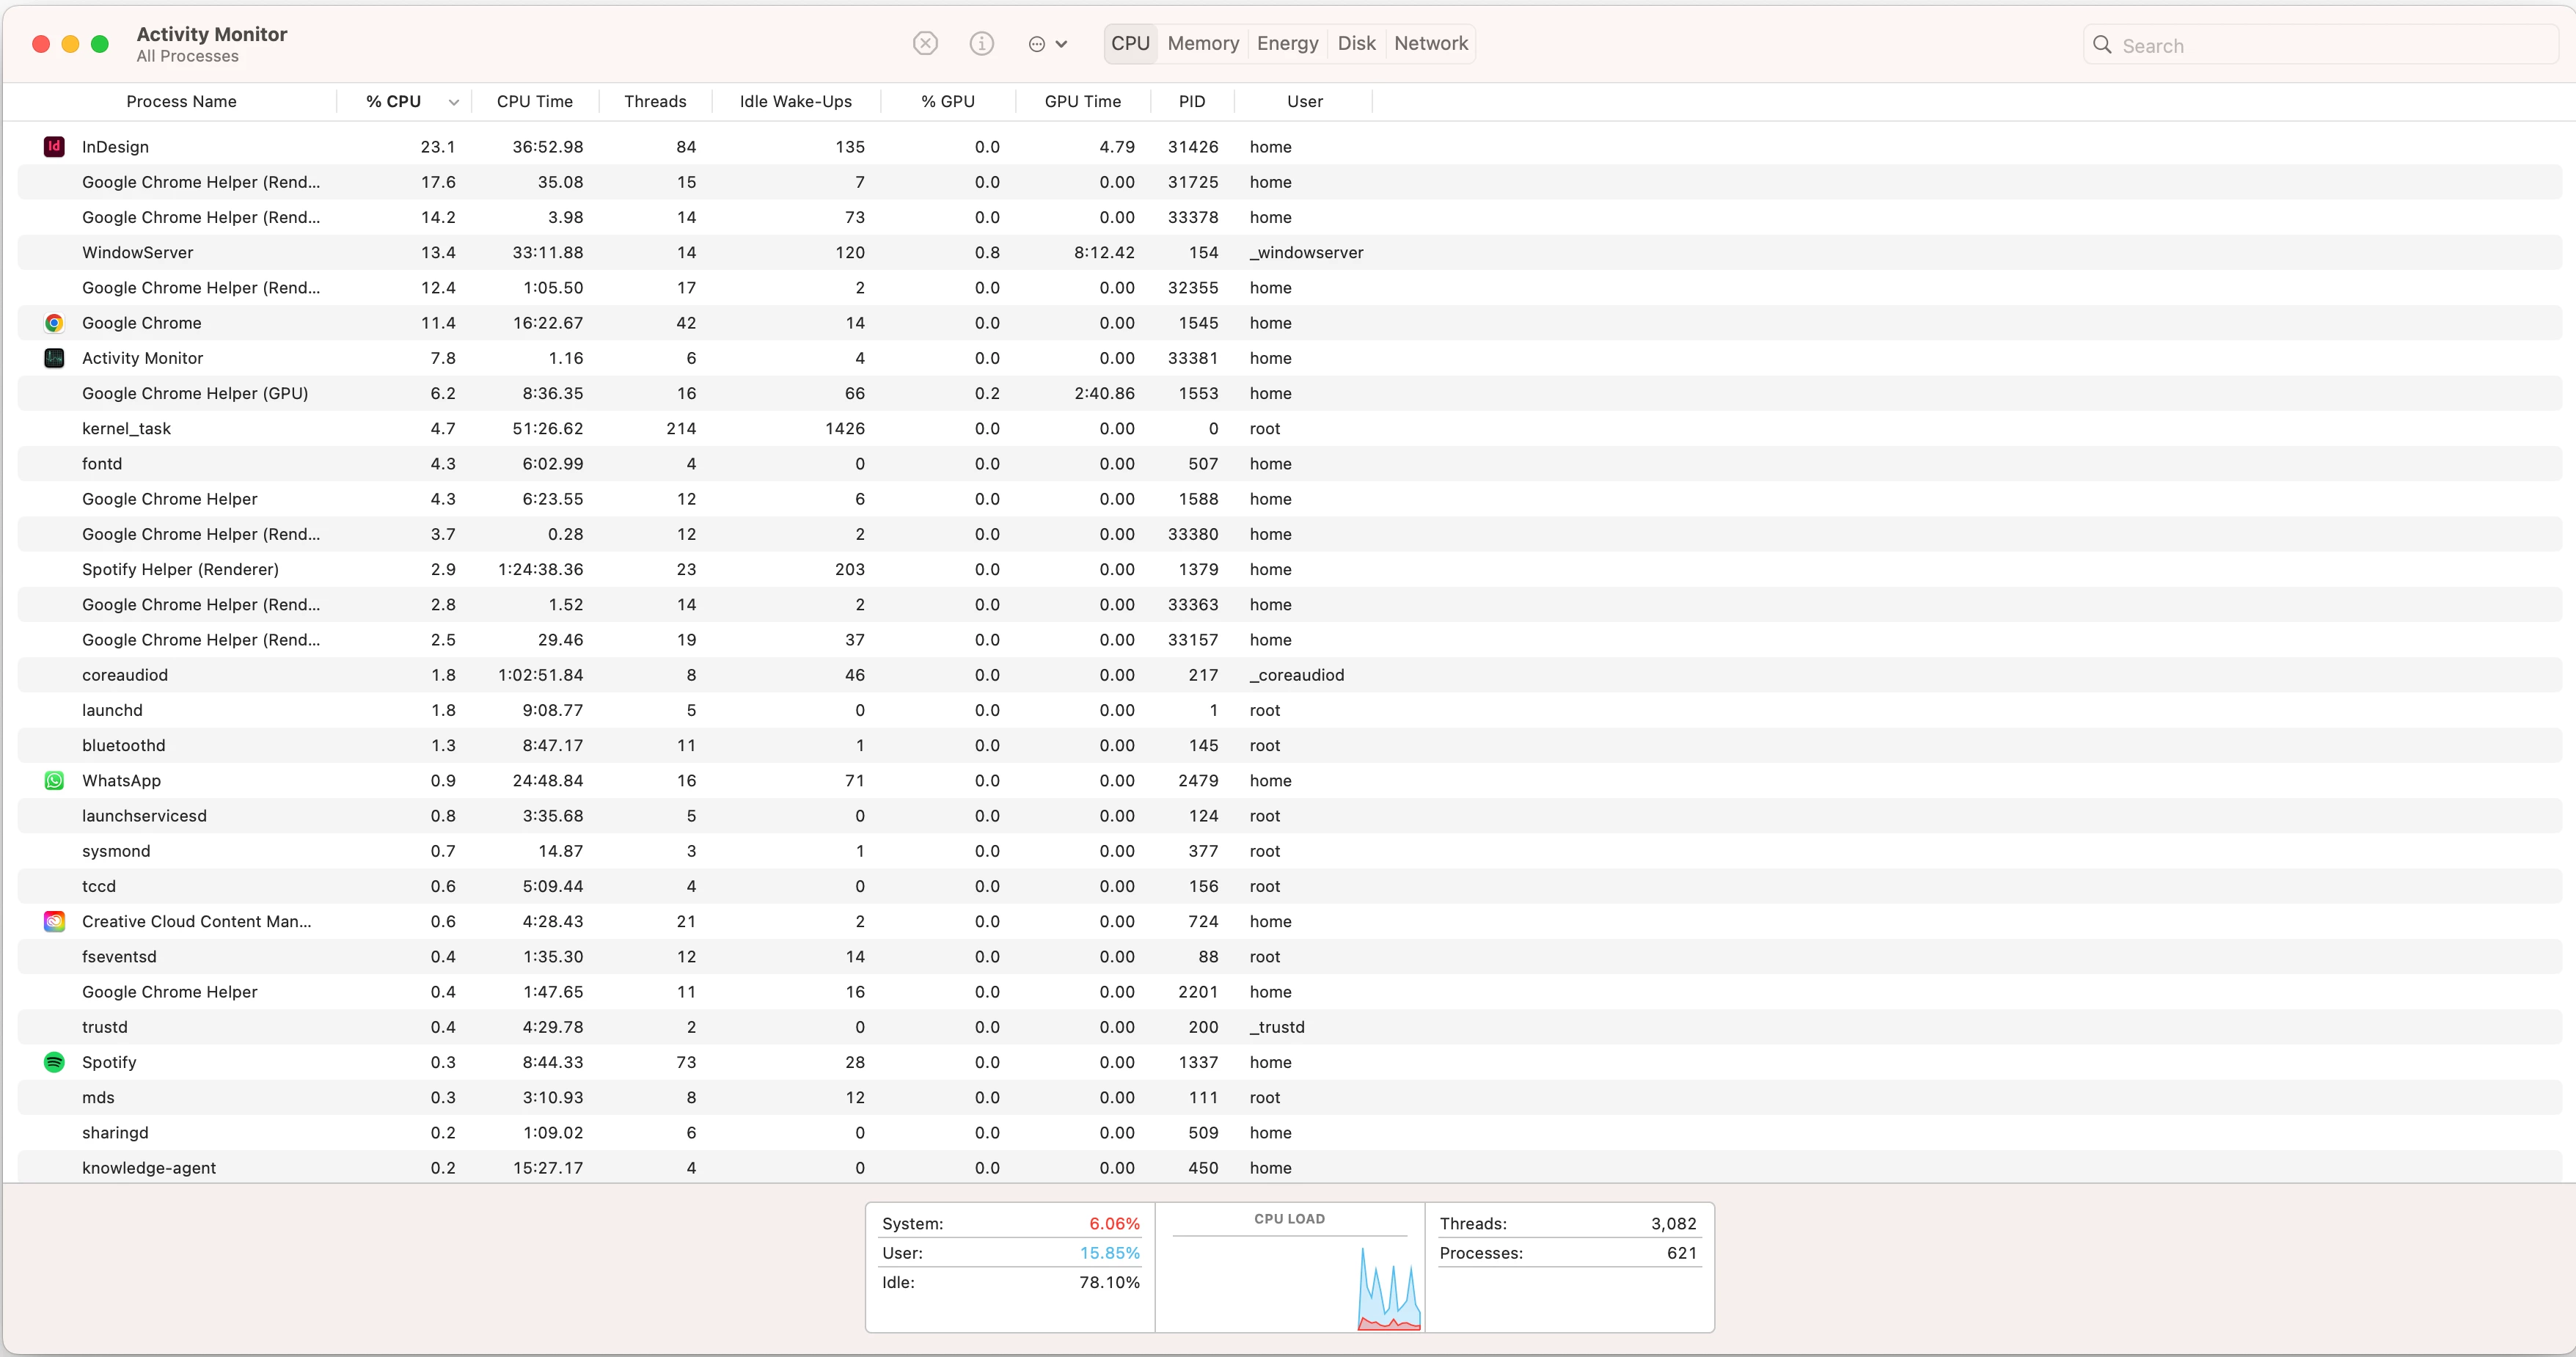Click the process info (i) icon
Image resolution: width=2576 pixels, height=1357 pixels.
(981, 43)
